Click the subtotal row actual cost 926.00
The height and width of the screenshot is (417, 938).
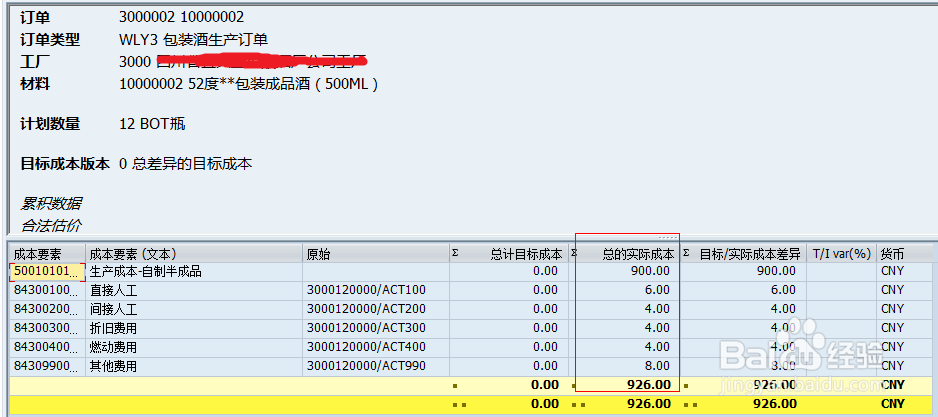tap(649, 385)
